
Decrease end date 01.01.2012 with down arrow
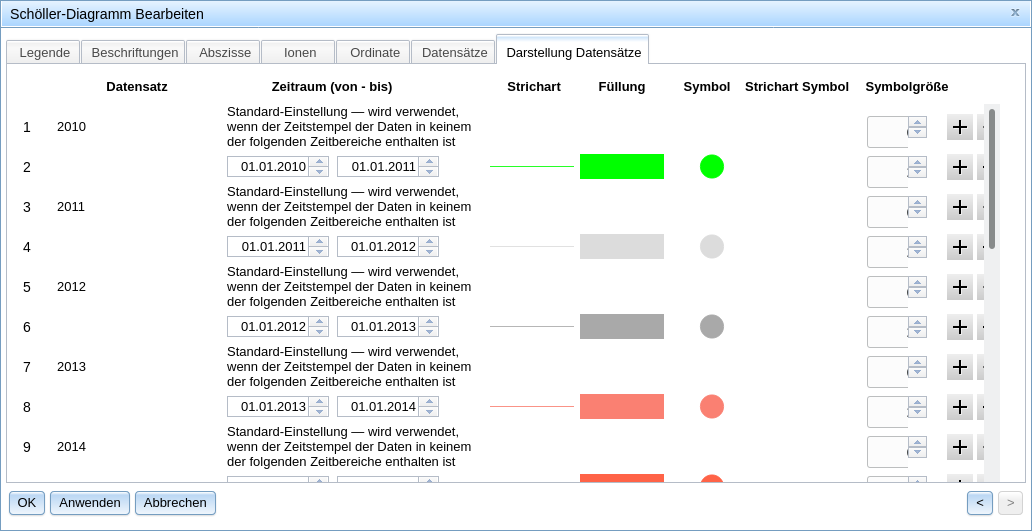click(x=428, y=252)
